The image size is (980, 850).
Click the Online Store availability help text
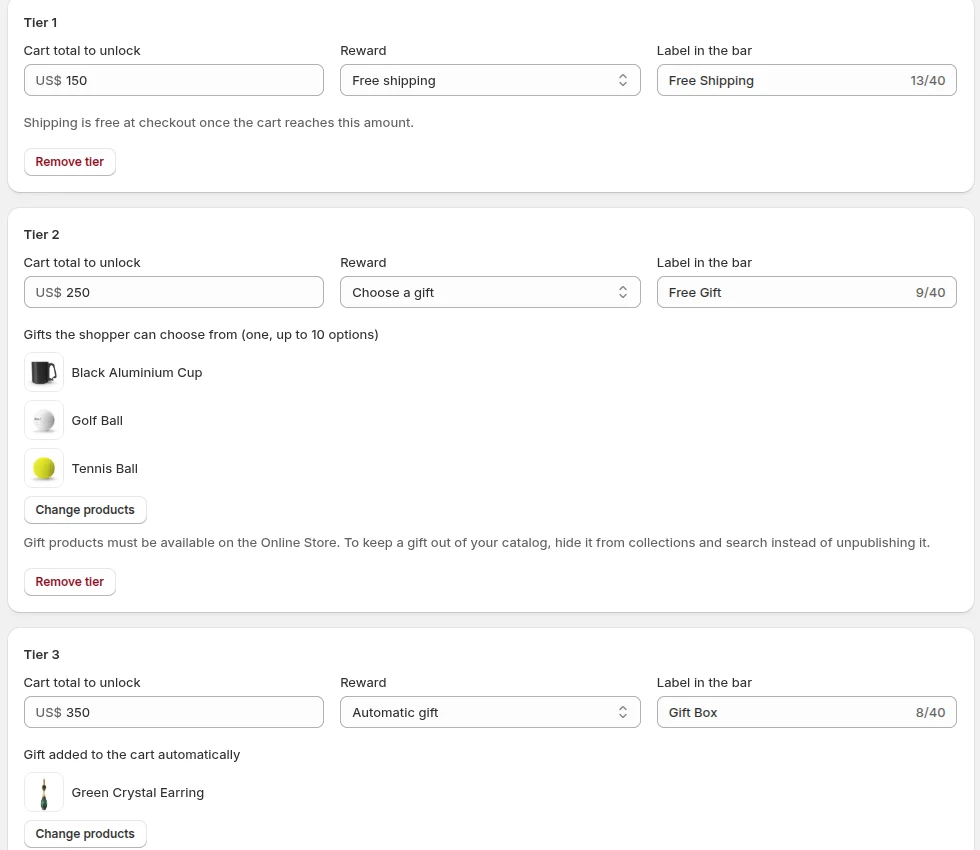(x=477, y=542)
